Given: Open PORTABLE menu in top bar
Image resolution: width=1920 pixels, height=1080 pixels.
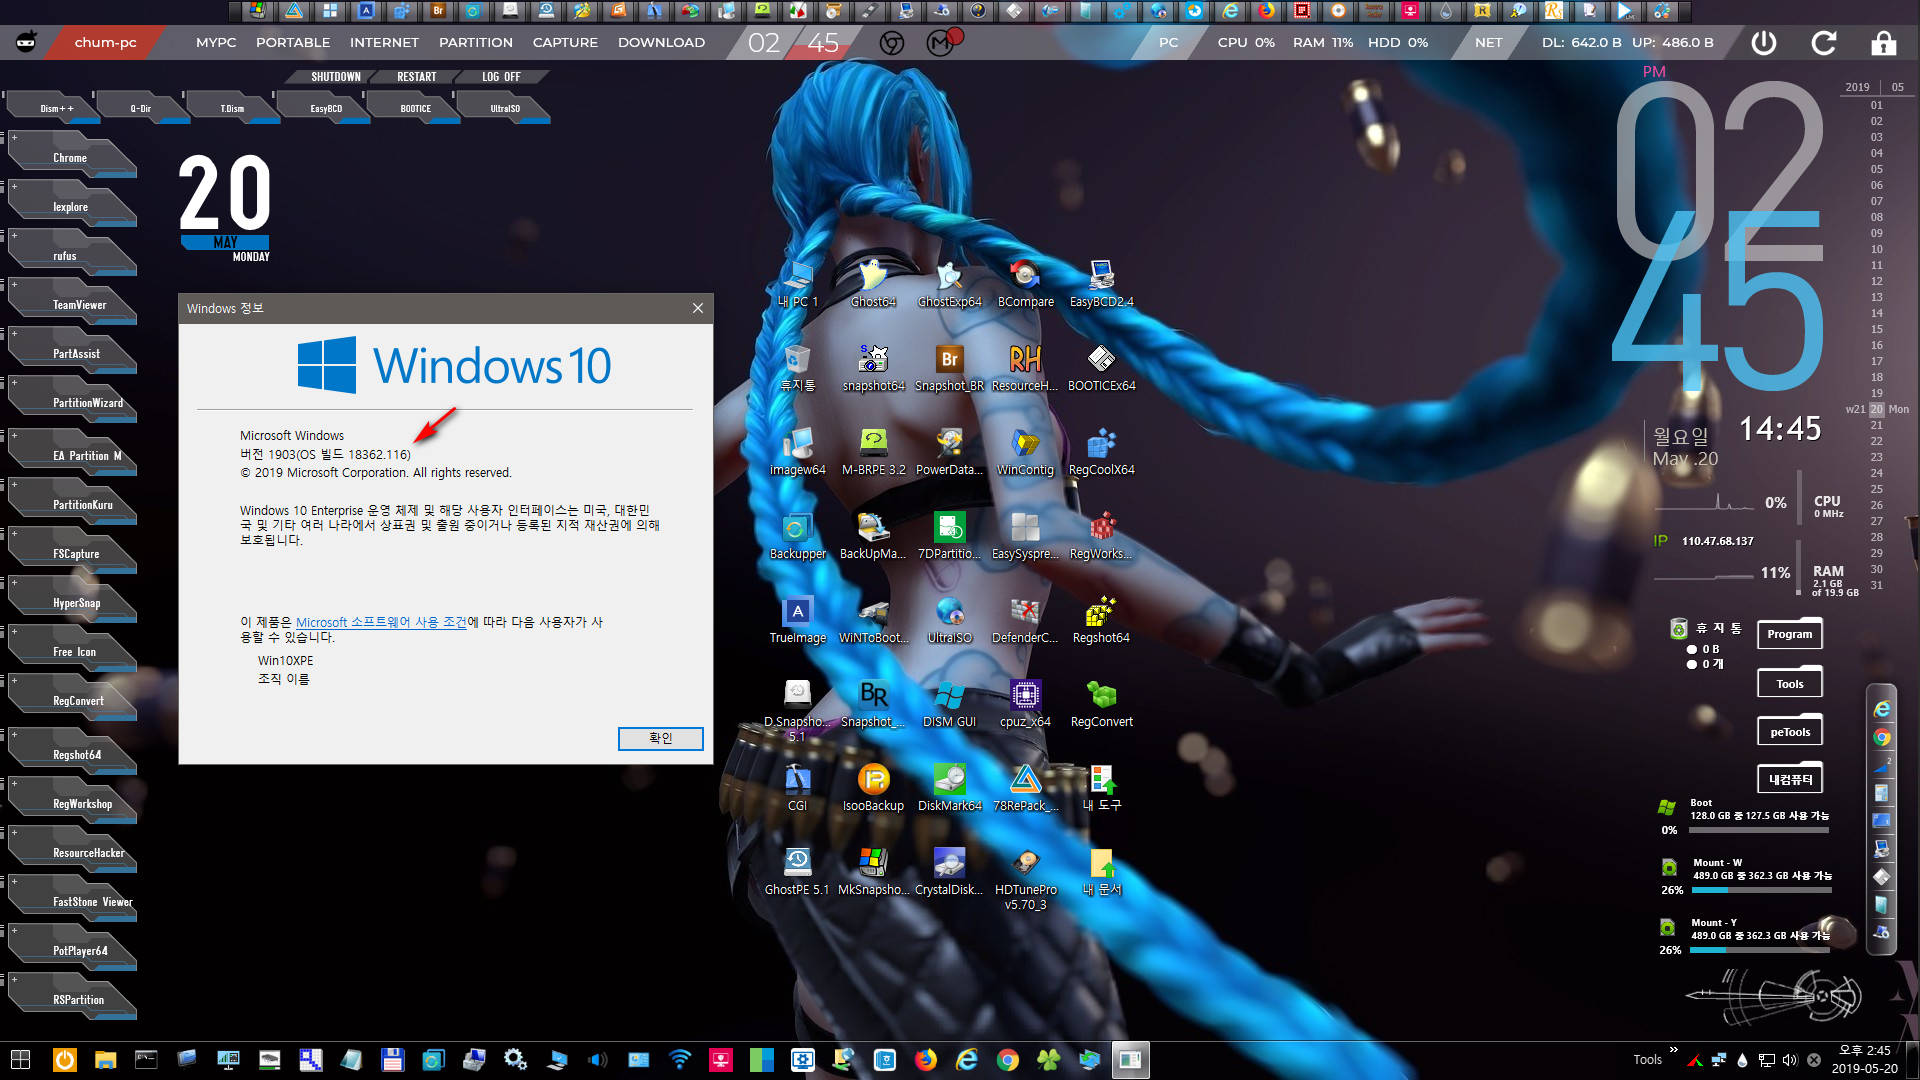Looking at the screenshot, I should (293, 43).
